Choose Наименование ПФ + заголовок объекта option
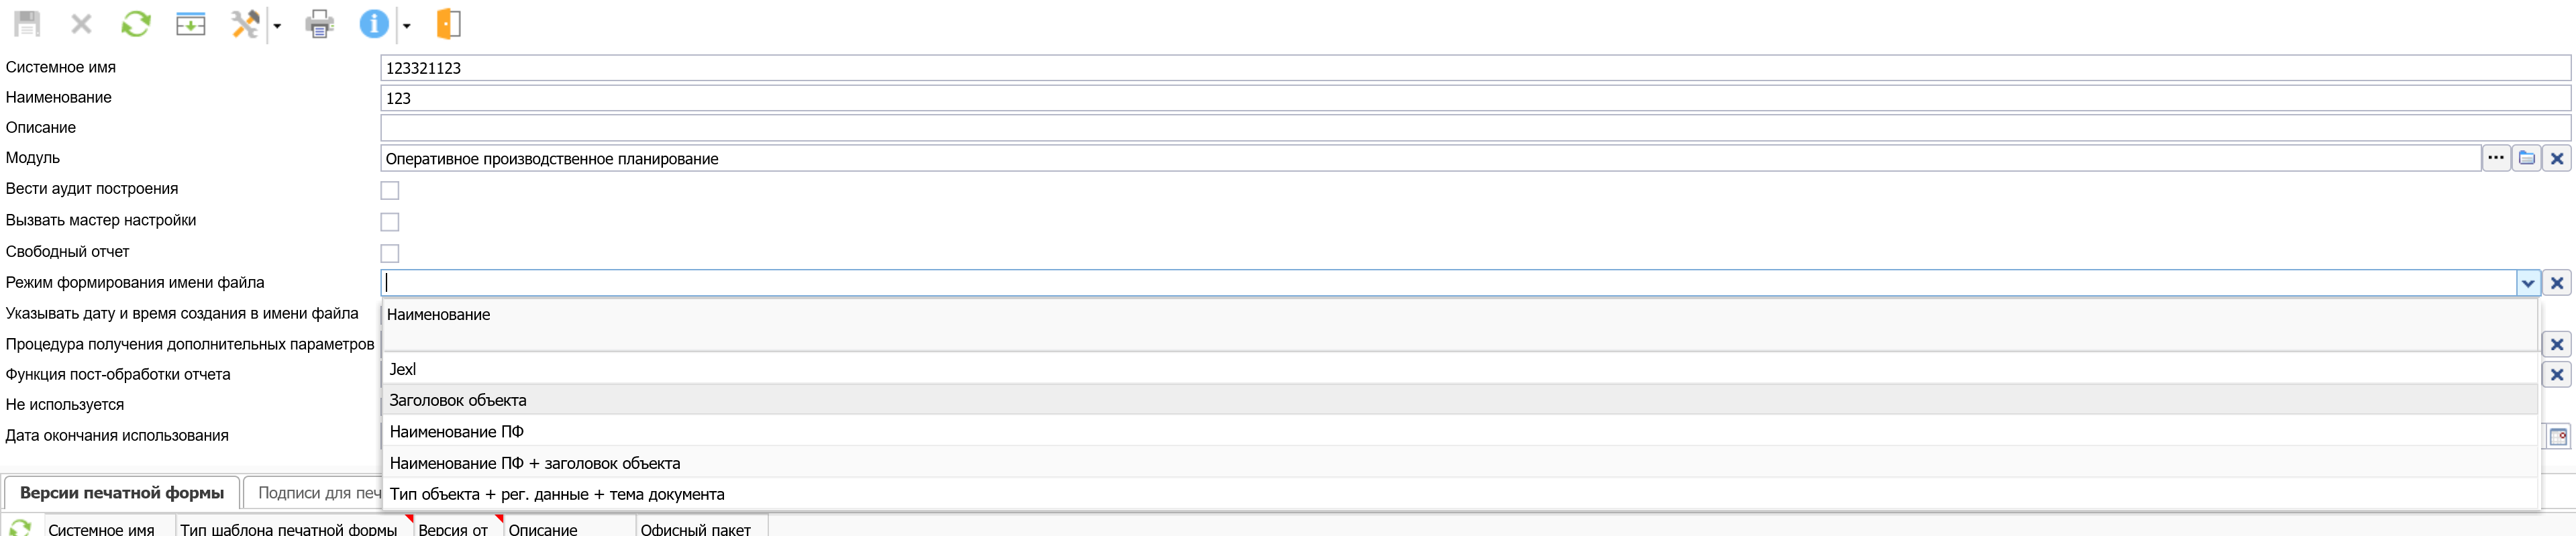2576x536 pixels. [x=535, y=463]
